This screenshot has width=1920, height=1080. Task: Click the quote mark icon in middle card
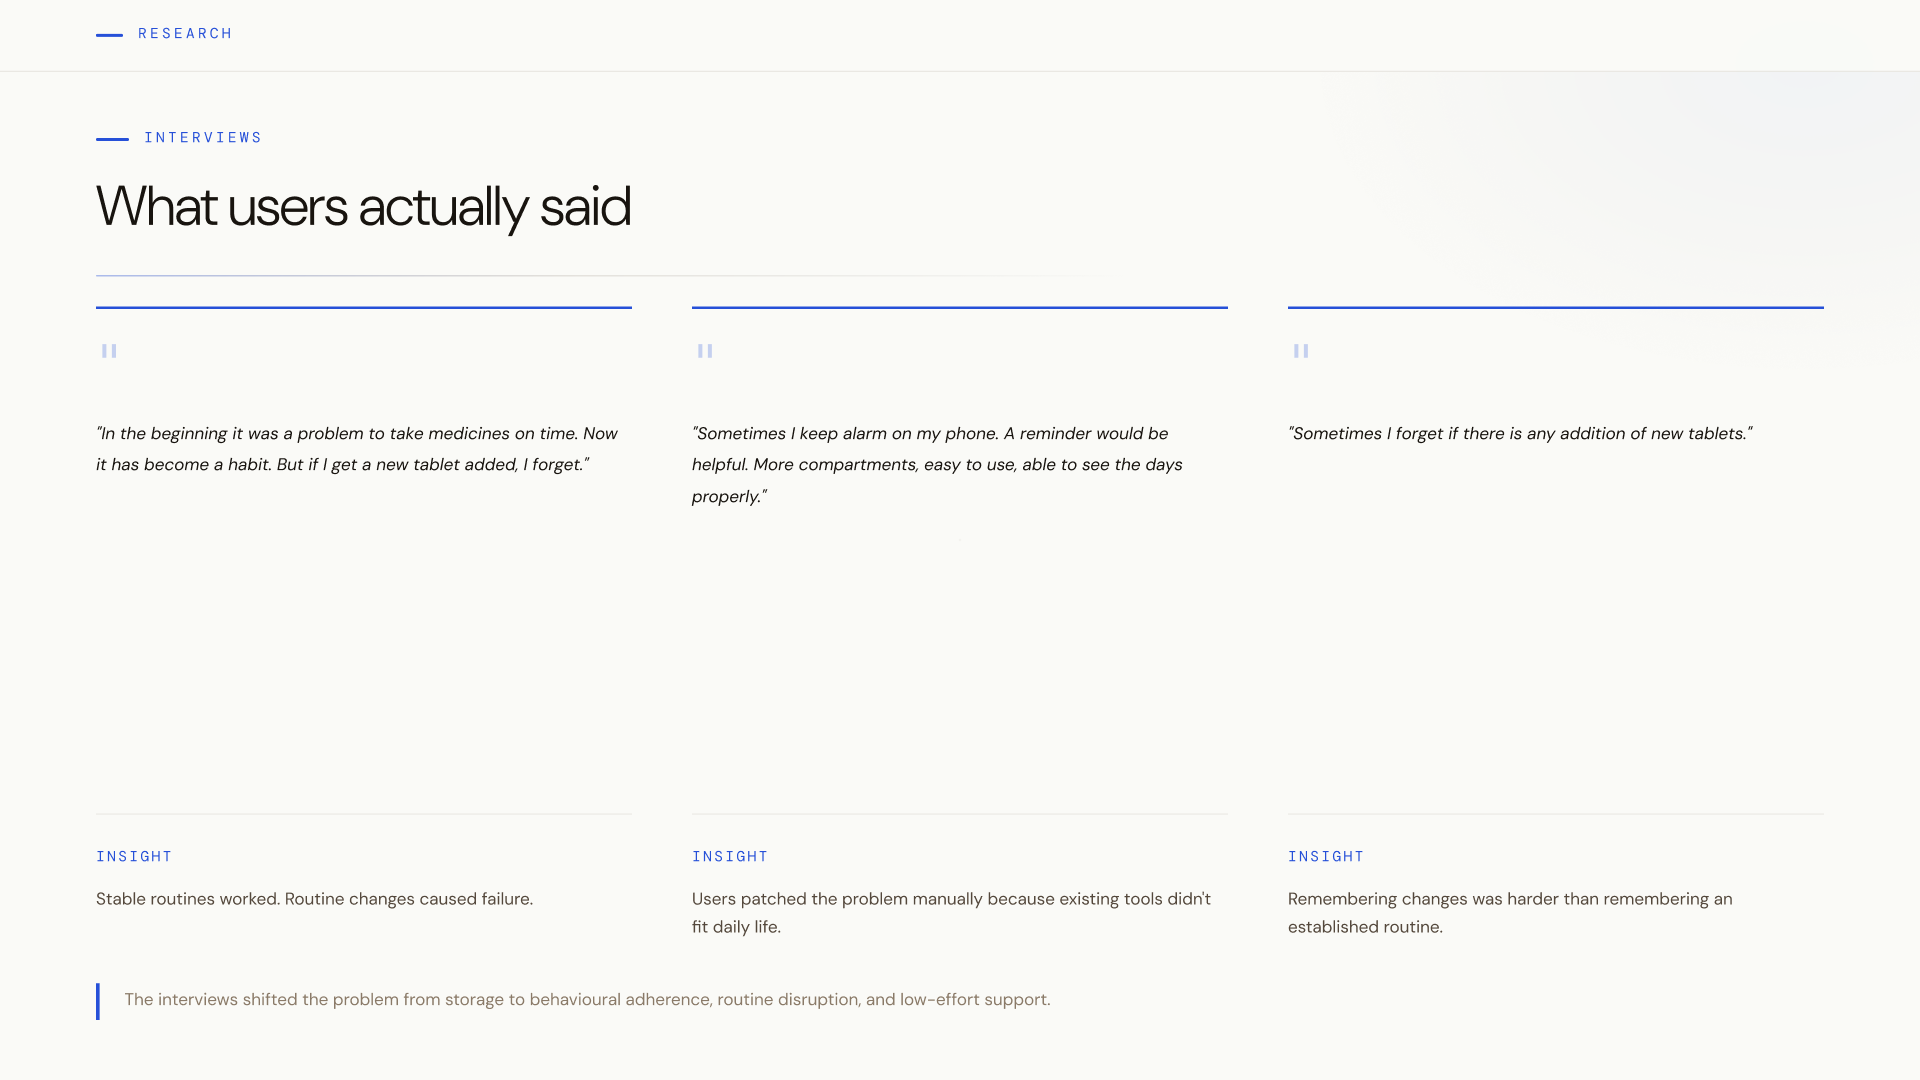705,351
